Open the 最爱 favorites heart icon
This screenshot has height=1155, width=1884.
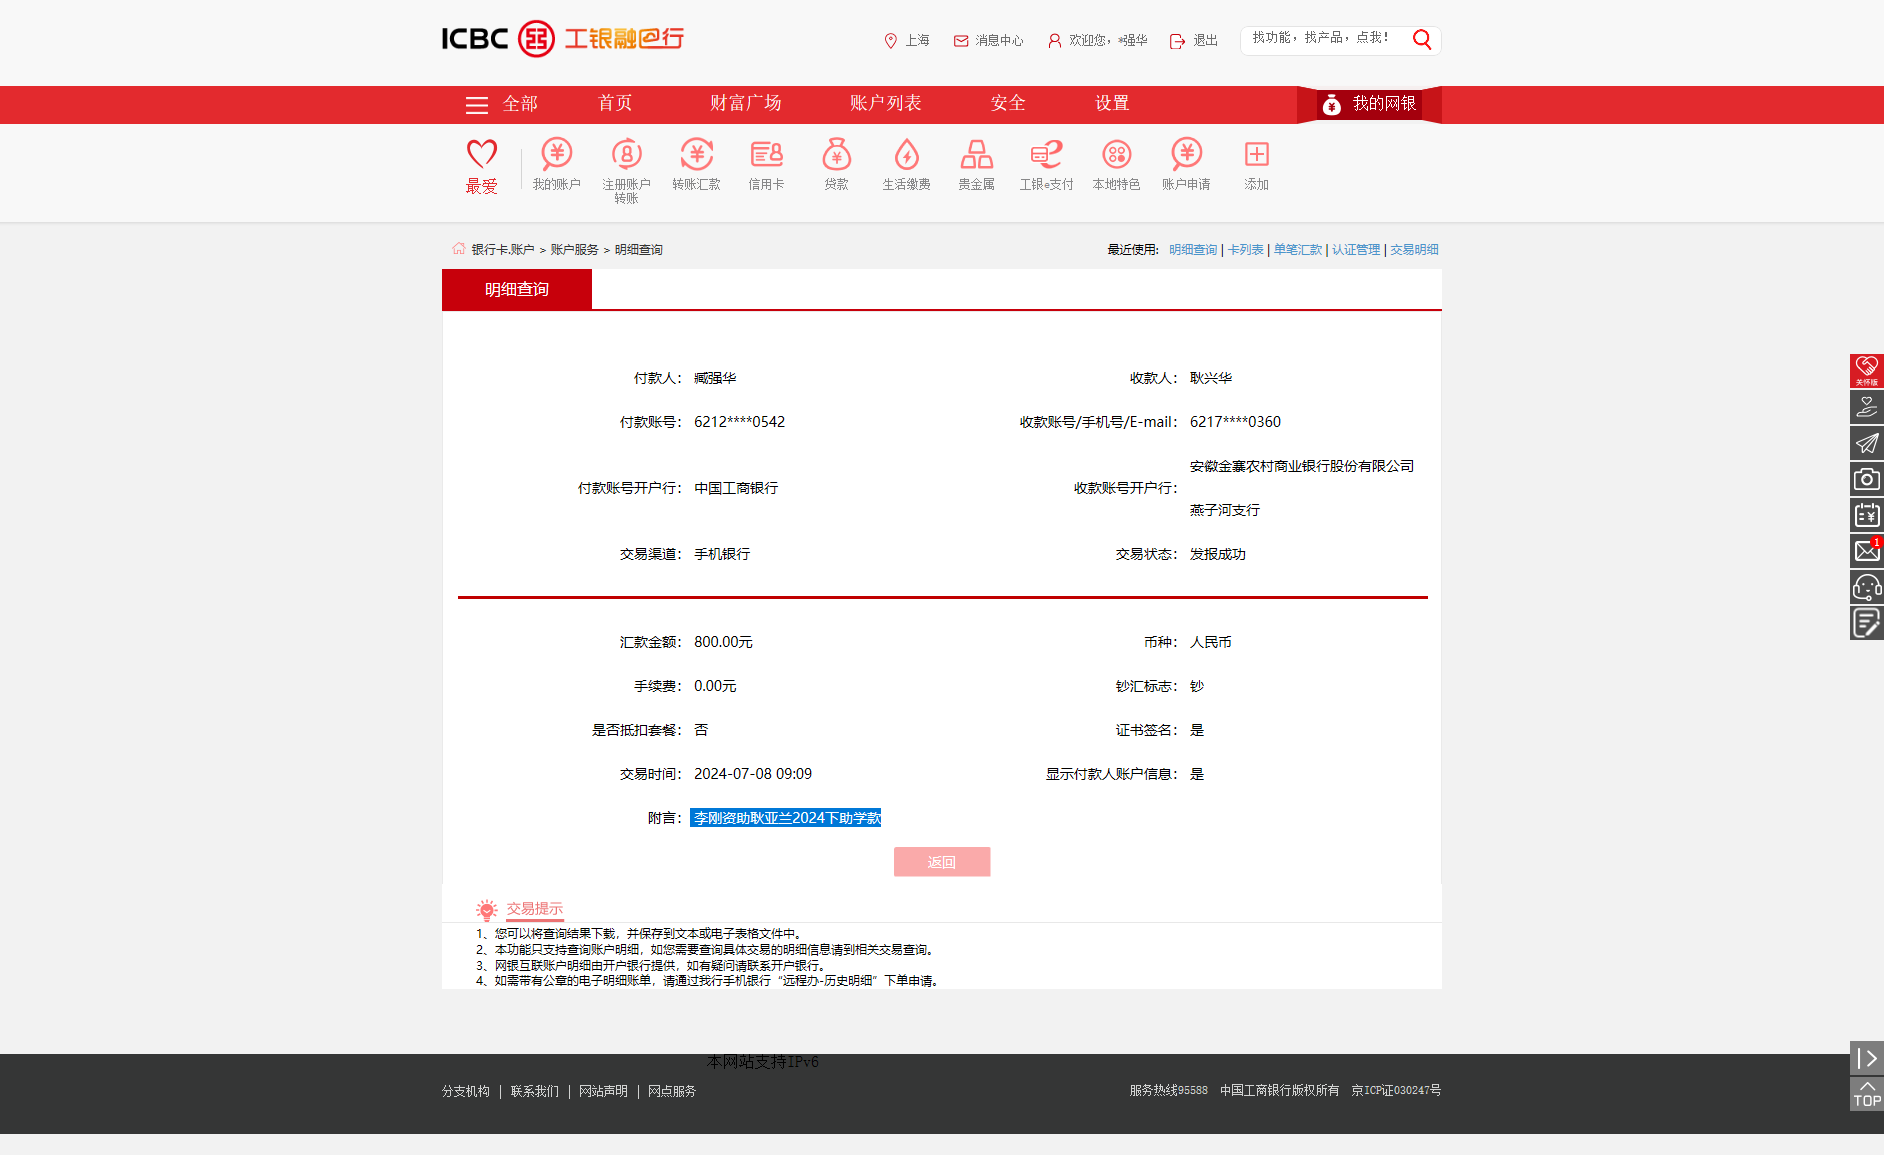[x=481, y=166]
